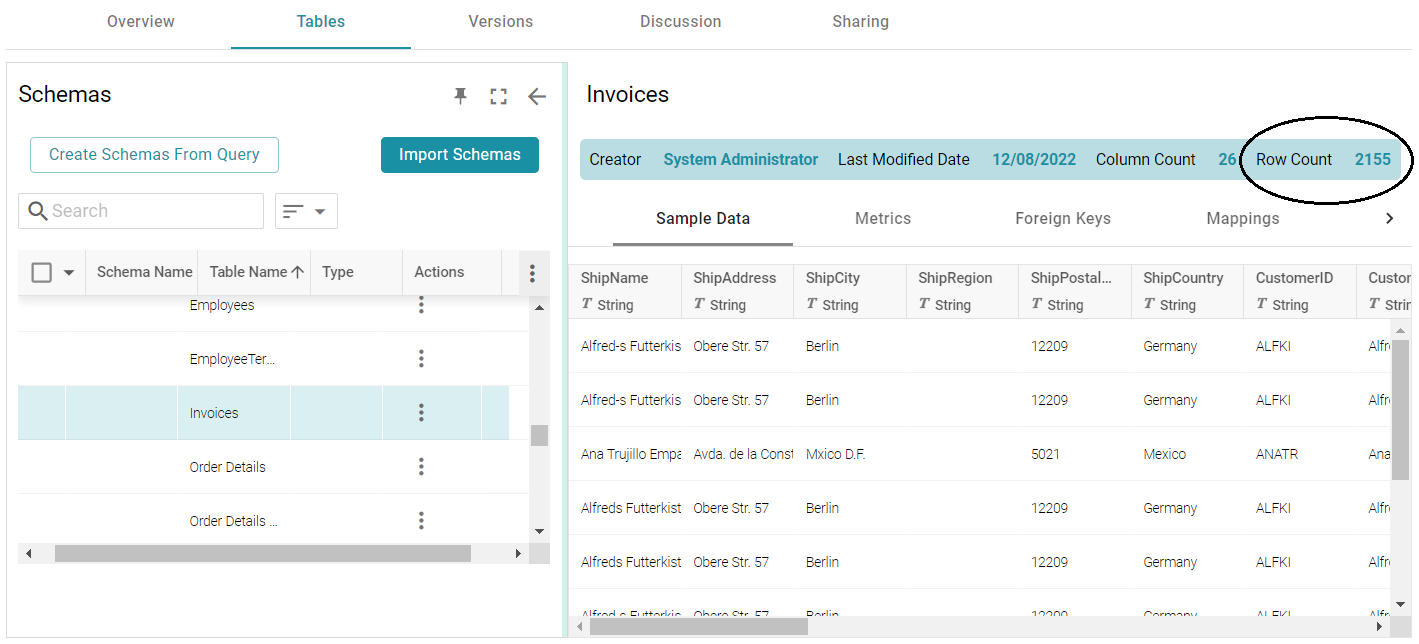1419x644 pixels.
Task: Show more tabs with right chevron
Action: point(1389,218)
